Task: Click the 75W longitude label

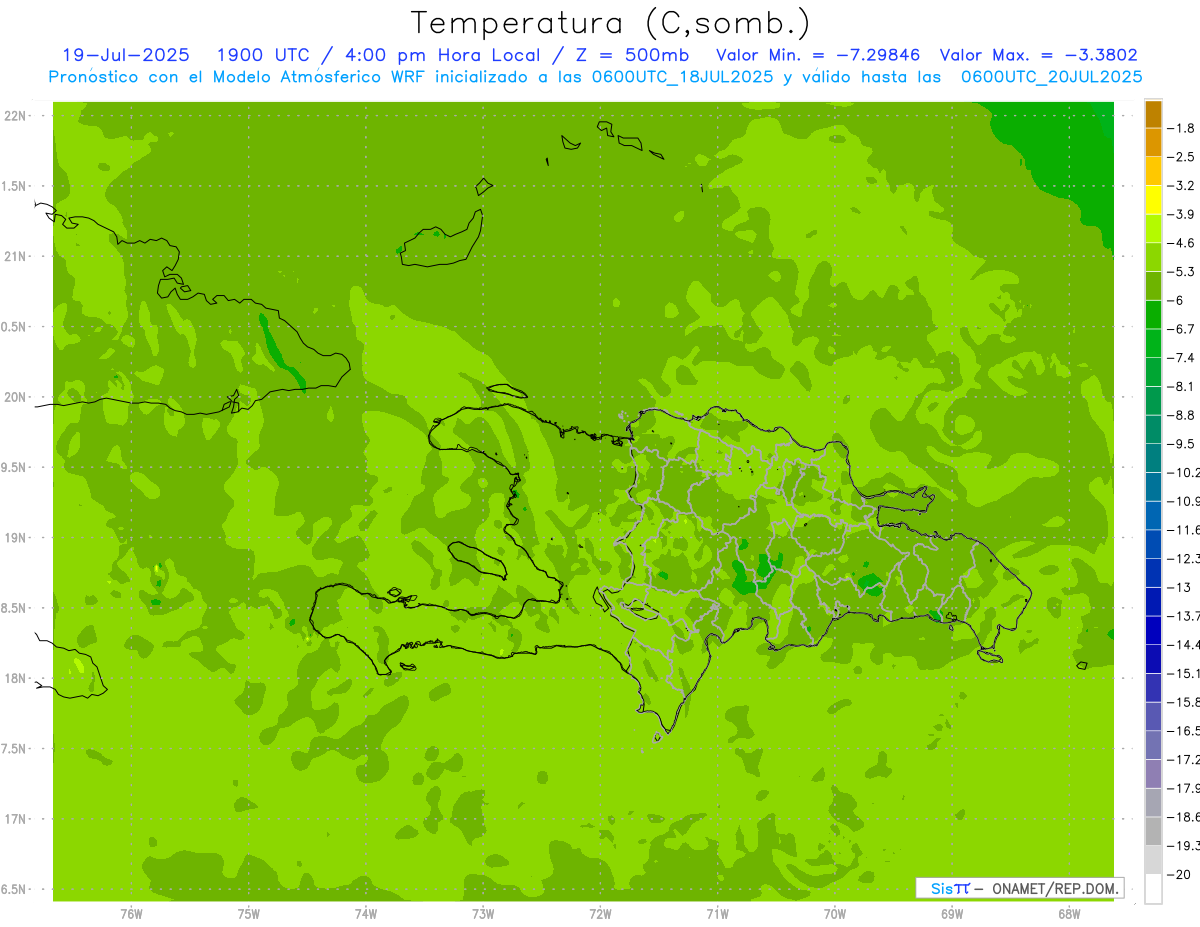Action: 249,914
